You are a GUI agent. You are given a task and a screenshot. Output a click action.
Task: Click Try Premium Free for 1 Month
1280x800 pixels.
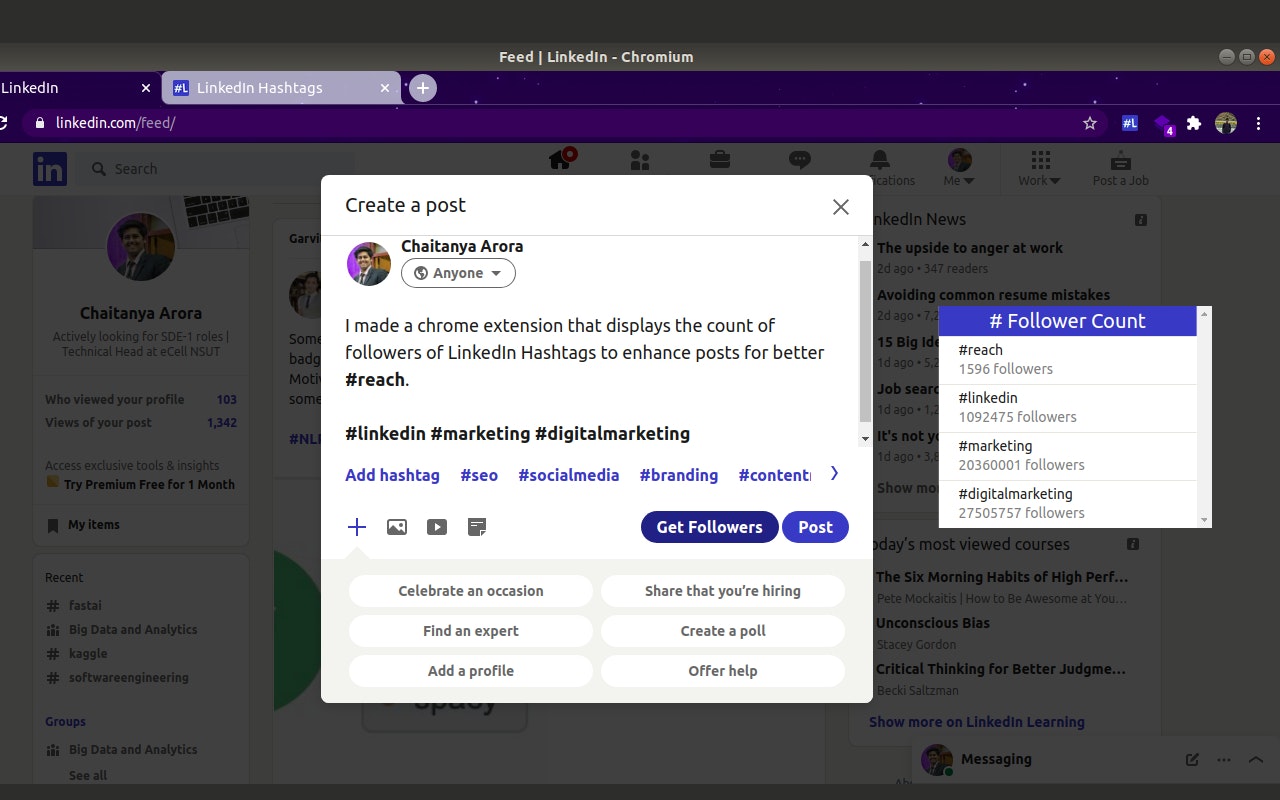pos(149,484)
